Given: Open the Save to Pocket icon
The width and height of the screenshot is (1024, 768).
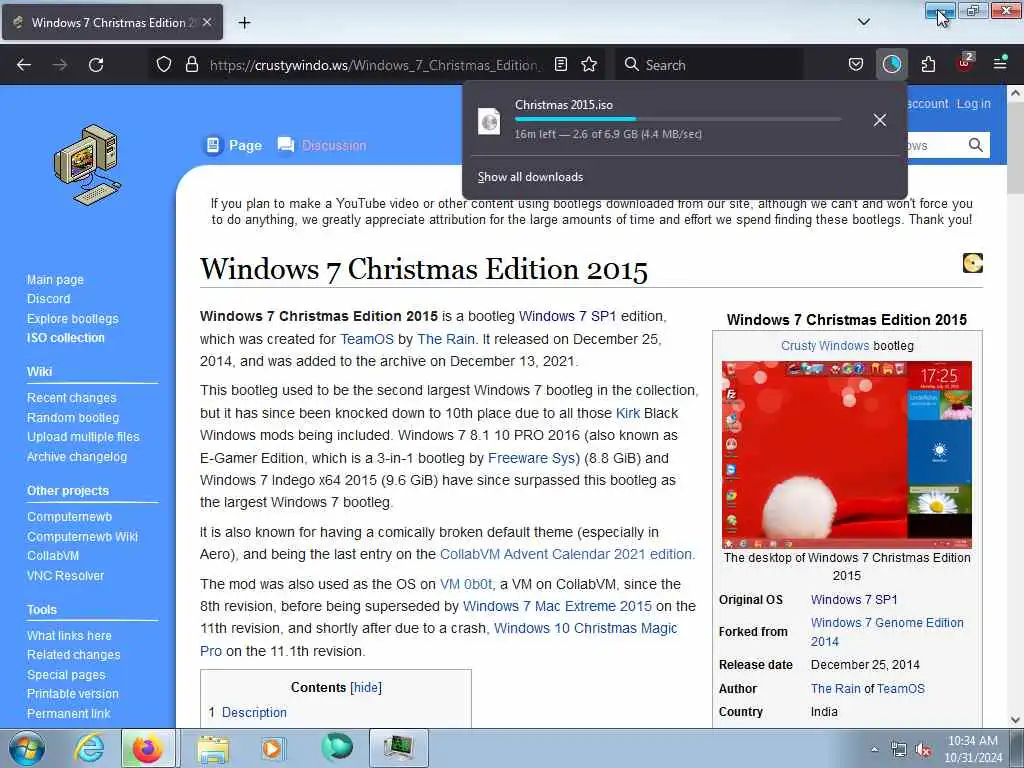Looking at the screenshot, I should tap(856, 64).
